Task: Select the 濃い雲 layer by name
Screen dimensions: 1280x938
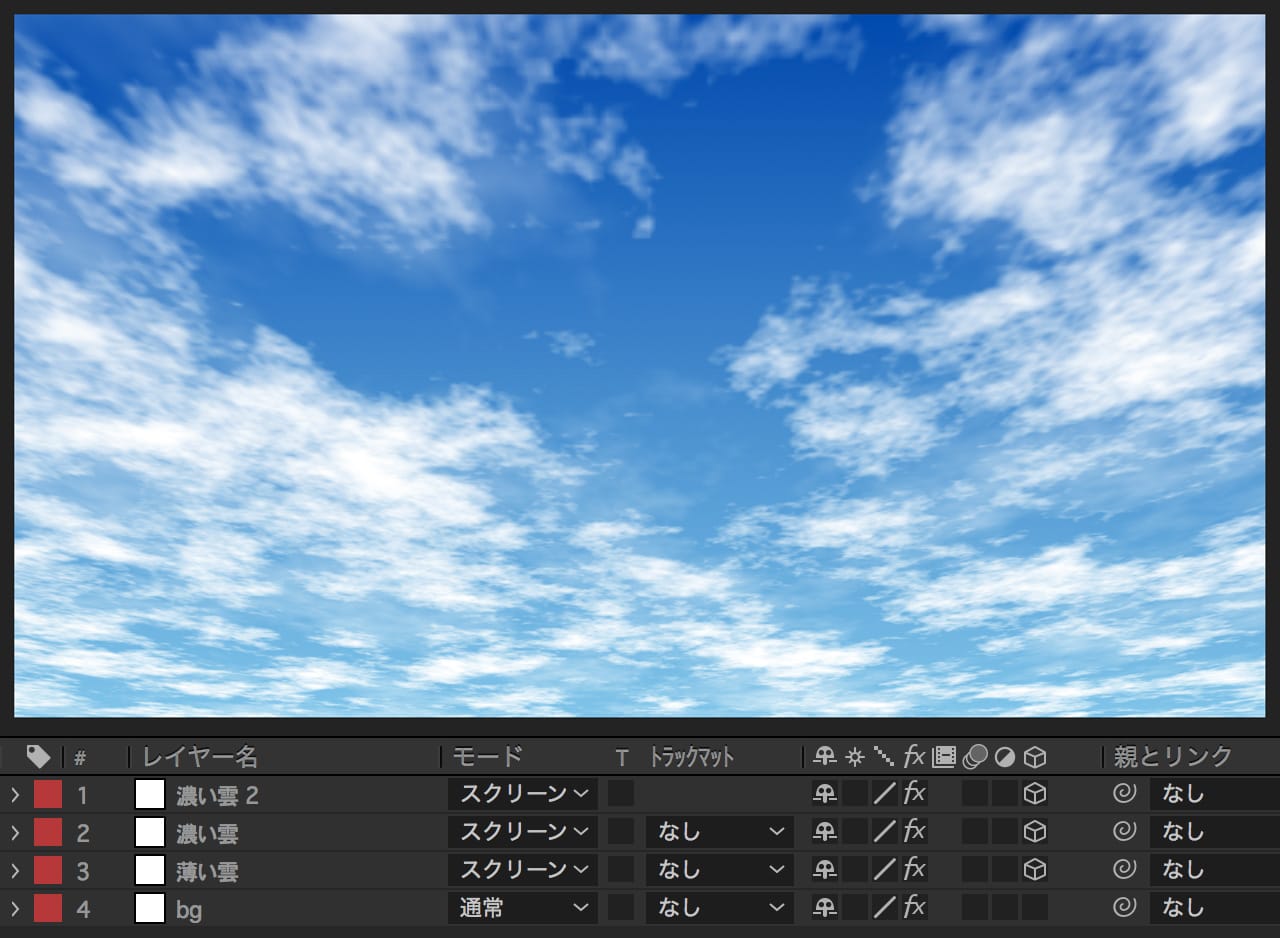Action: click(x=207, y=832)
